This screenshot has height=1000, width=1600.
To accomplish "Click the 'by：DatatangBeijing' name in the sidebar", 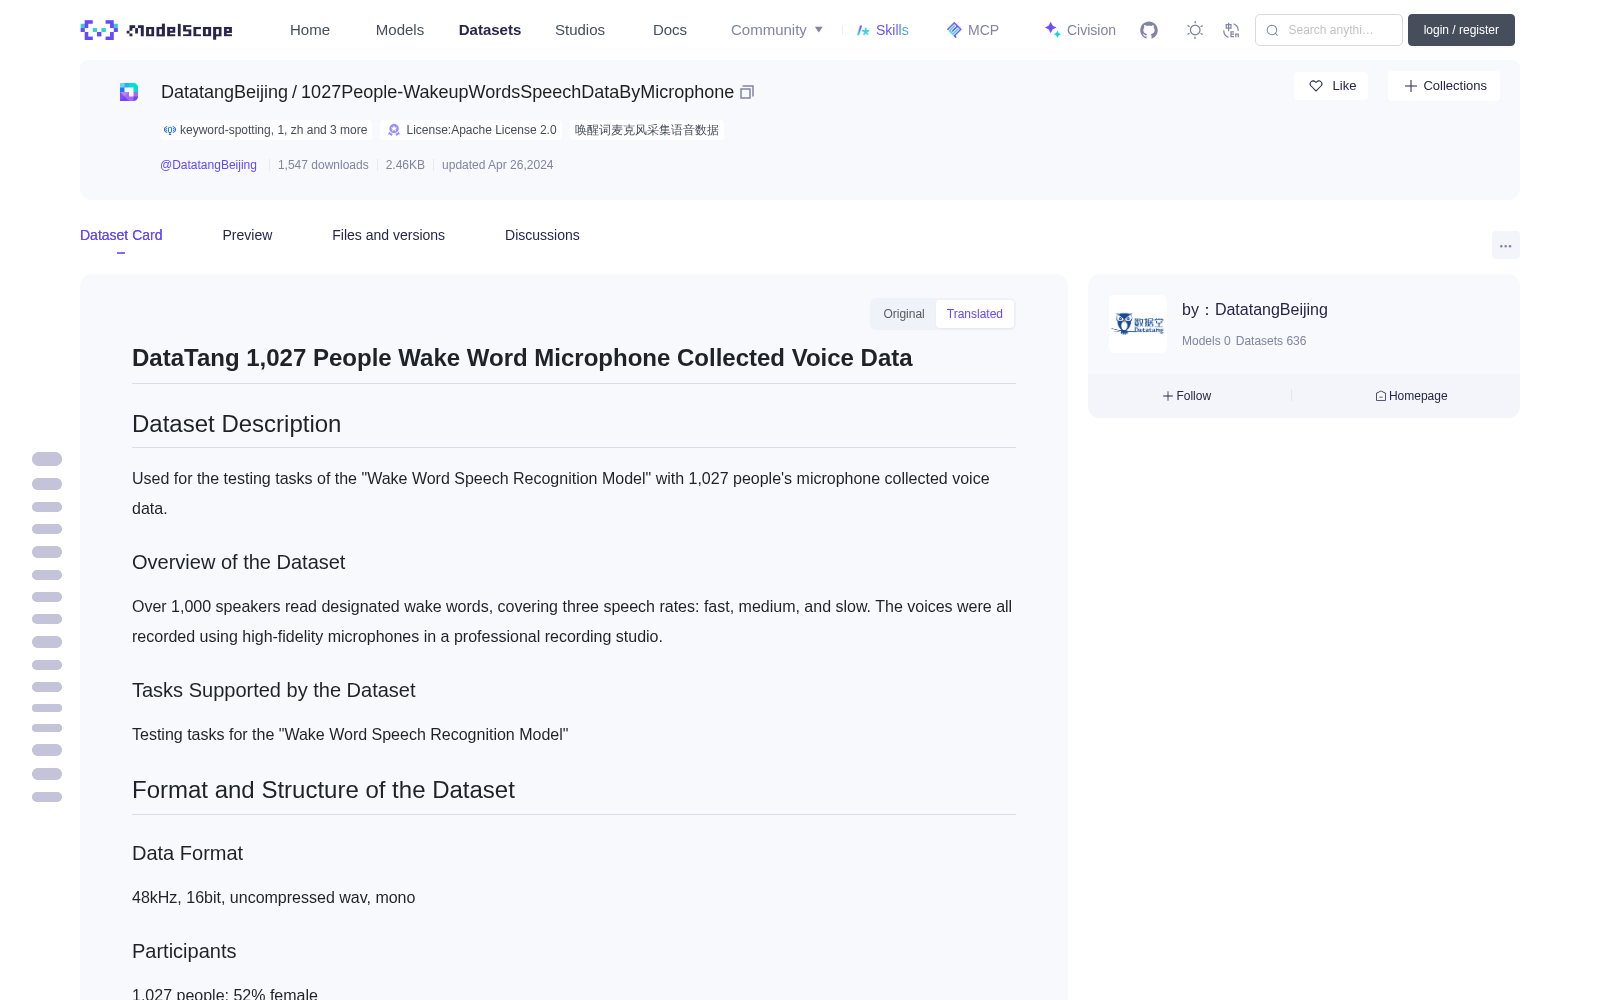I will (x=1255, y=310).
